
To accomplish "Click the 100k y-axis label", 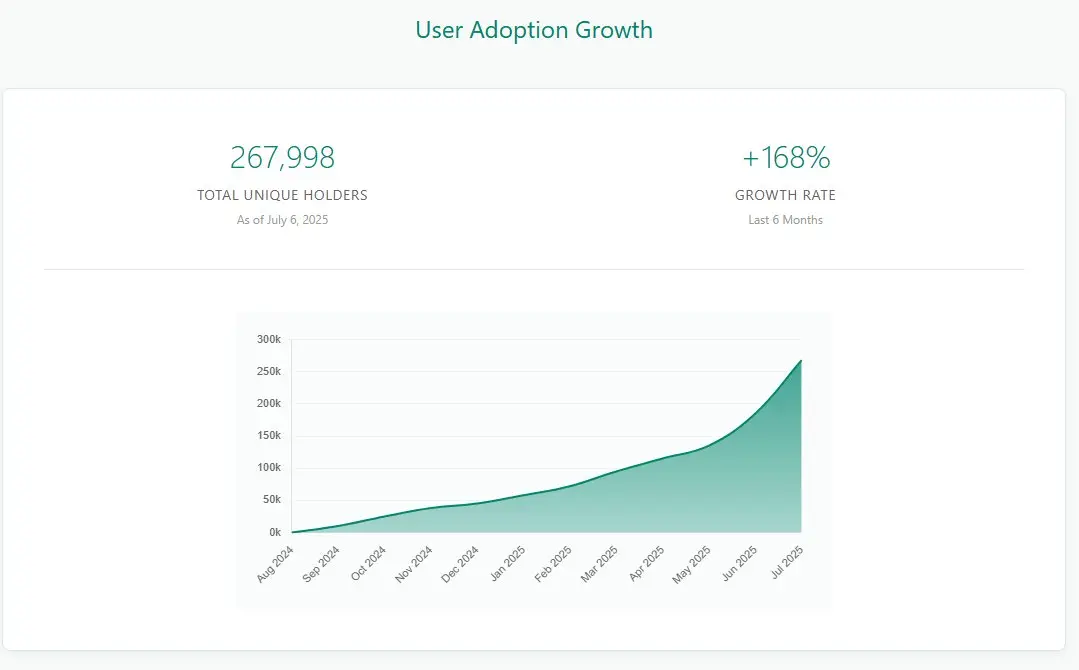I will point(269,467).
